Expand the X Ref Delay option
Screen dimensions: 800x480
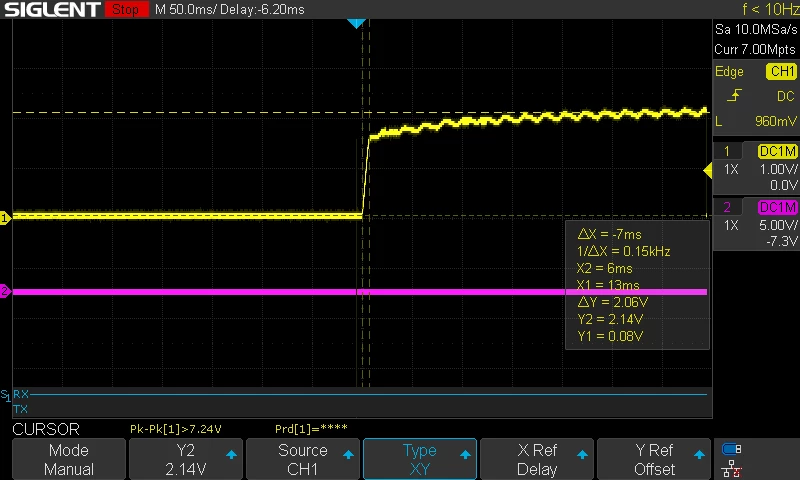[x=537, y=459]
